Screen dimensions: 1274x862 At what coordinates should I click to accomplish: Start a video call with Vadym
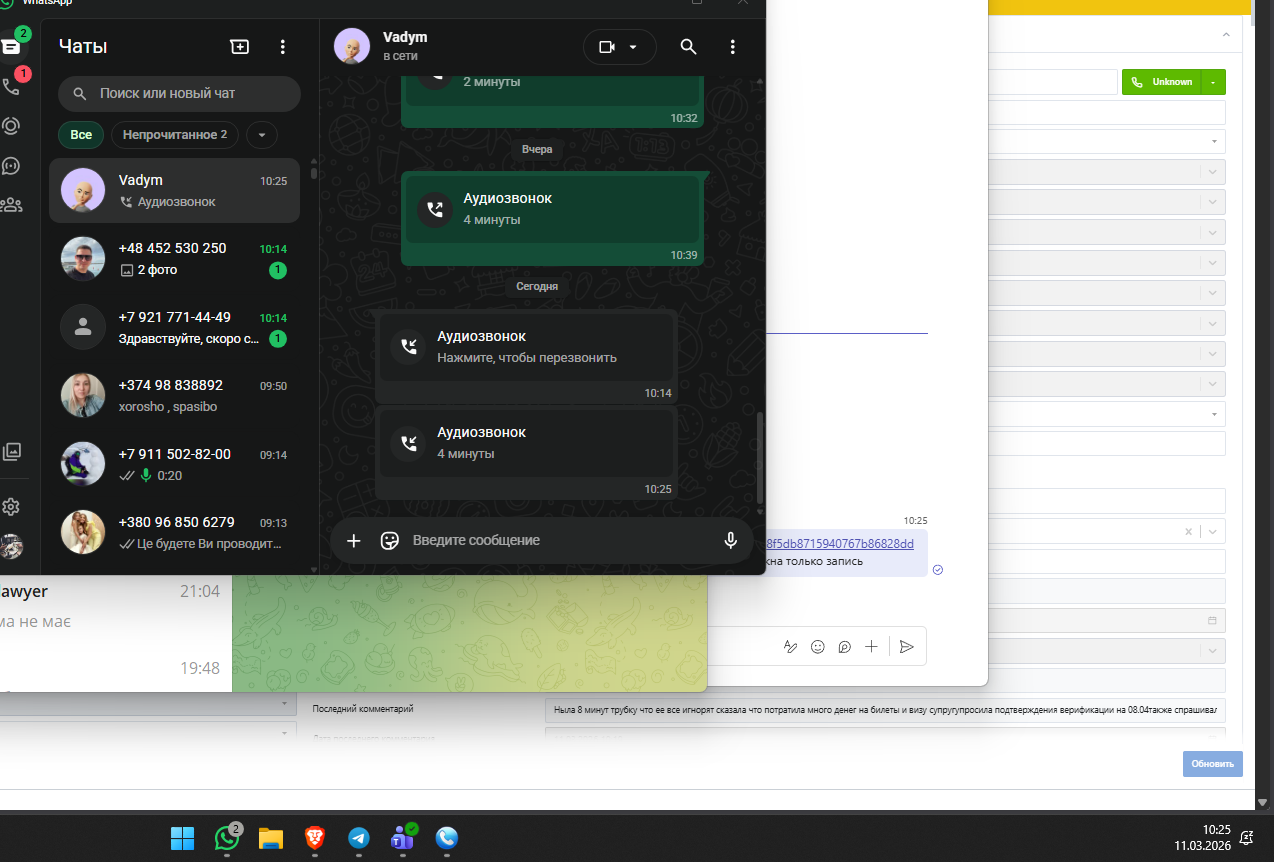coord(606,47)
